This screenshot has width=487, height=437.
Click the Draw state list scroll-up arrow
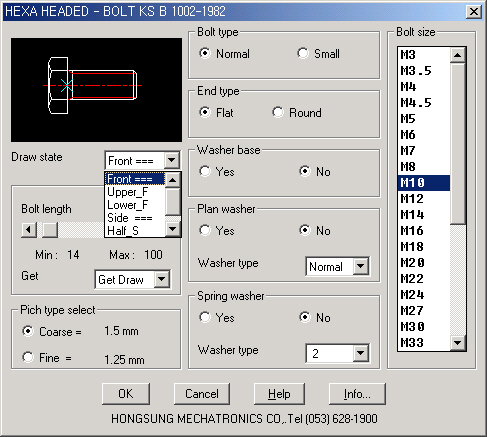click(173, 180)
